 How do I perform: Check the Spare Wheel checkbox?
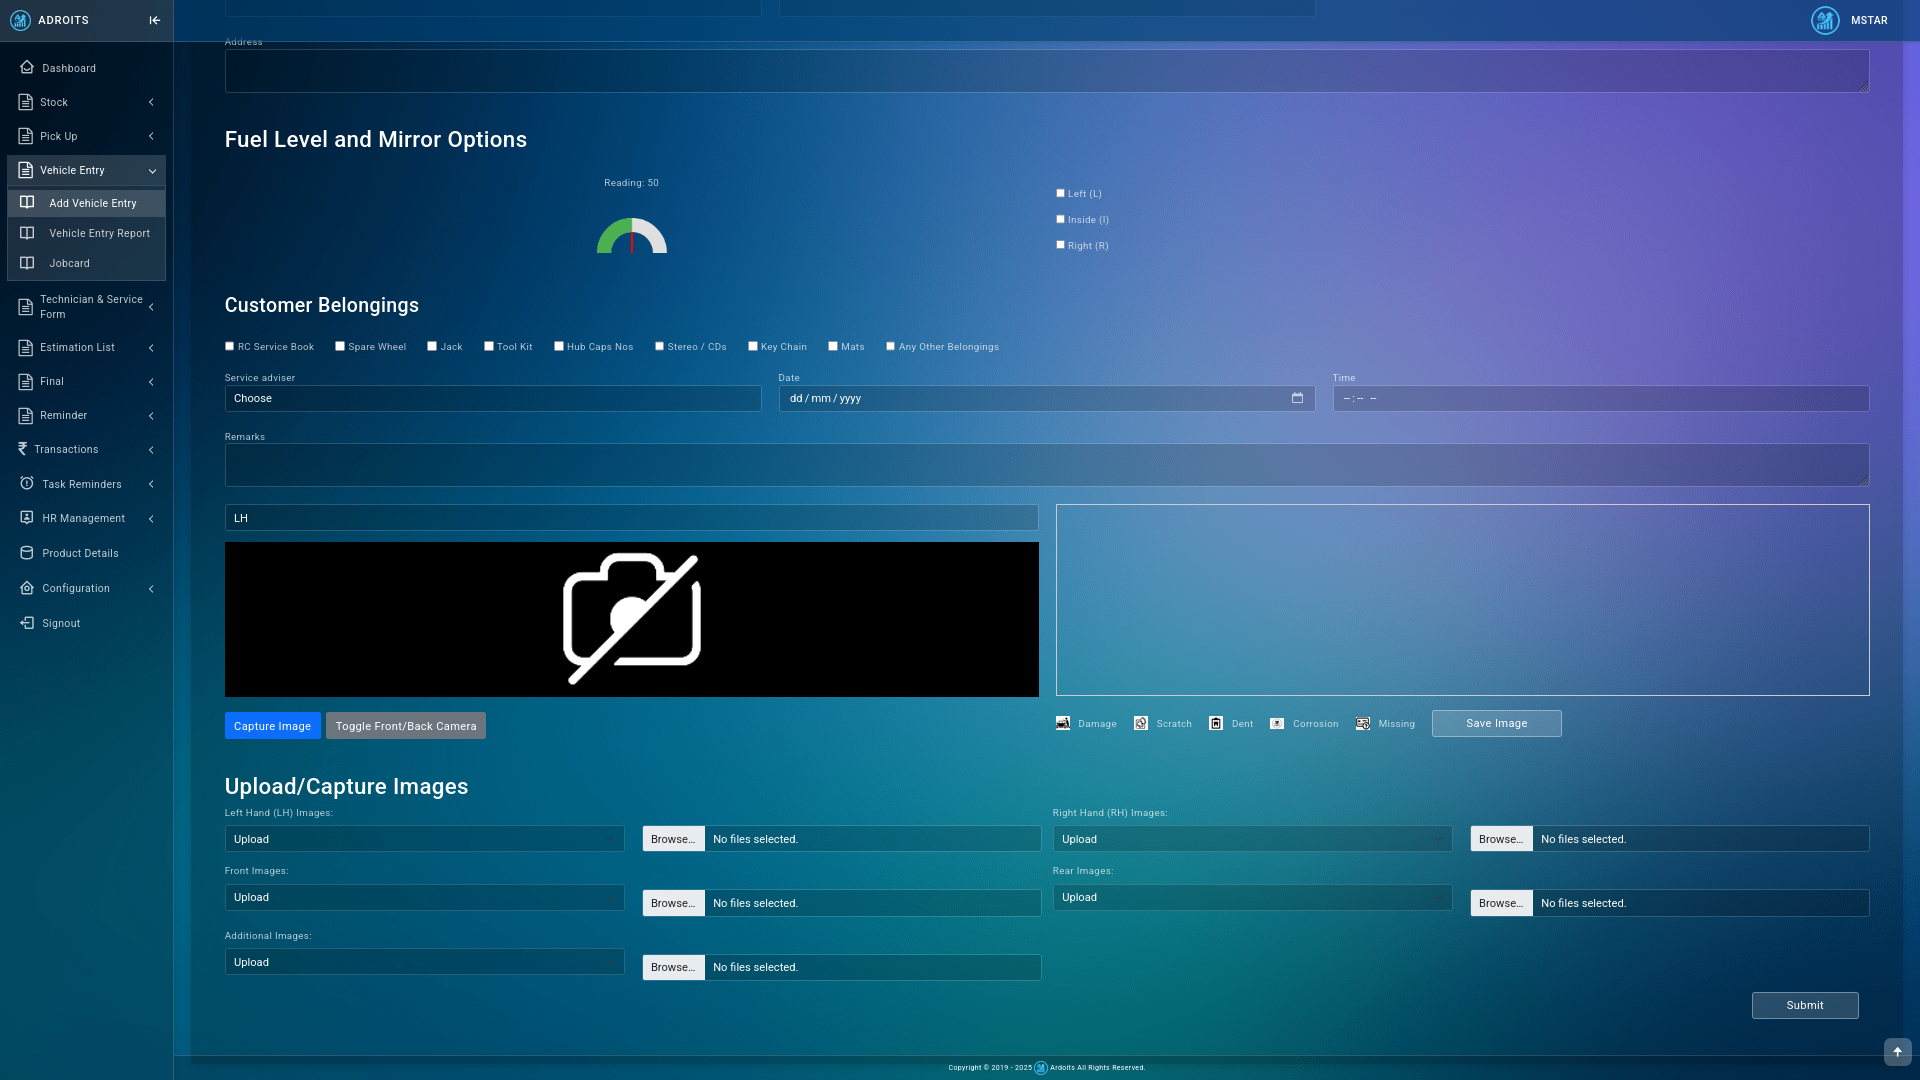tap(340, 346)
